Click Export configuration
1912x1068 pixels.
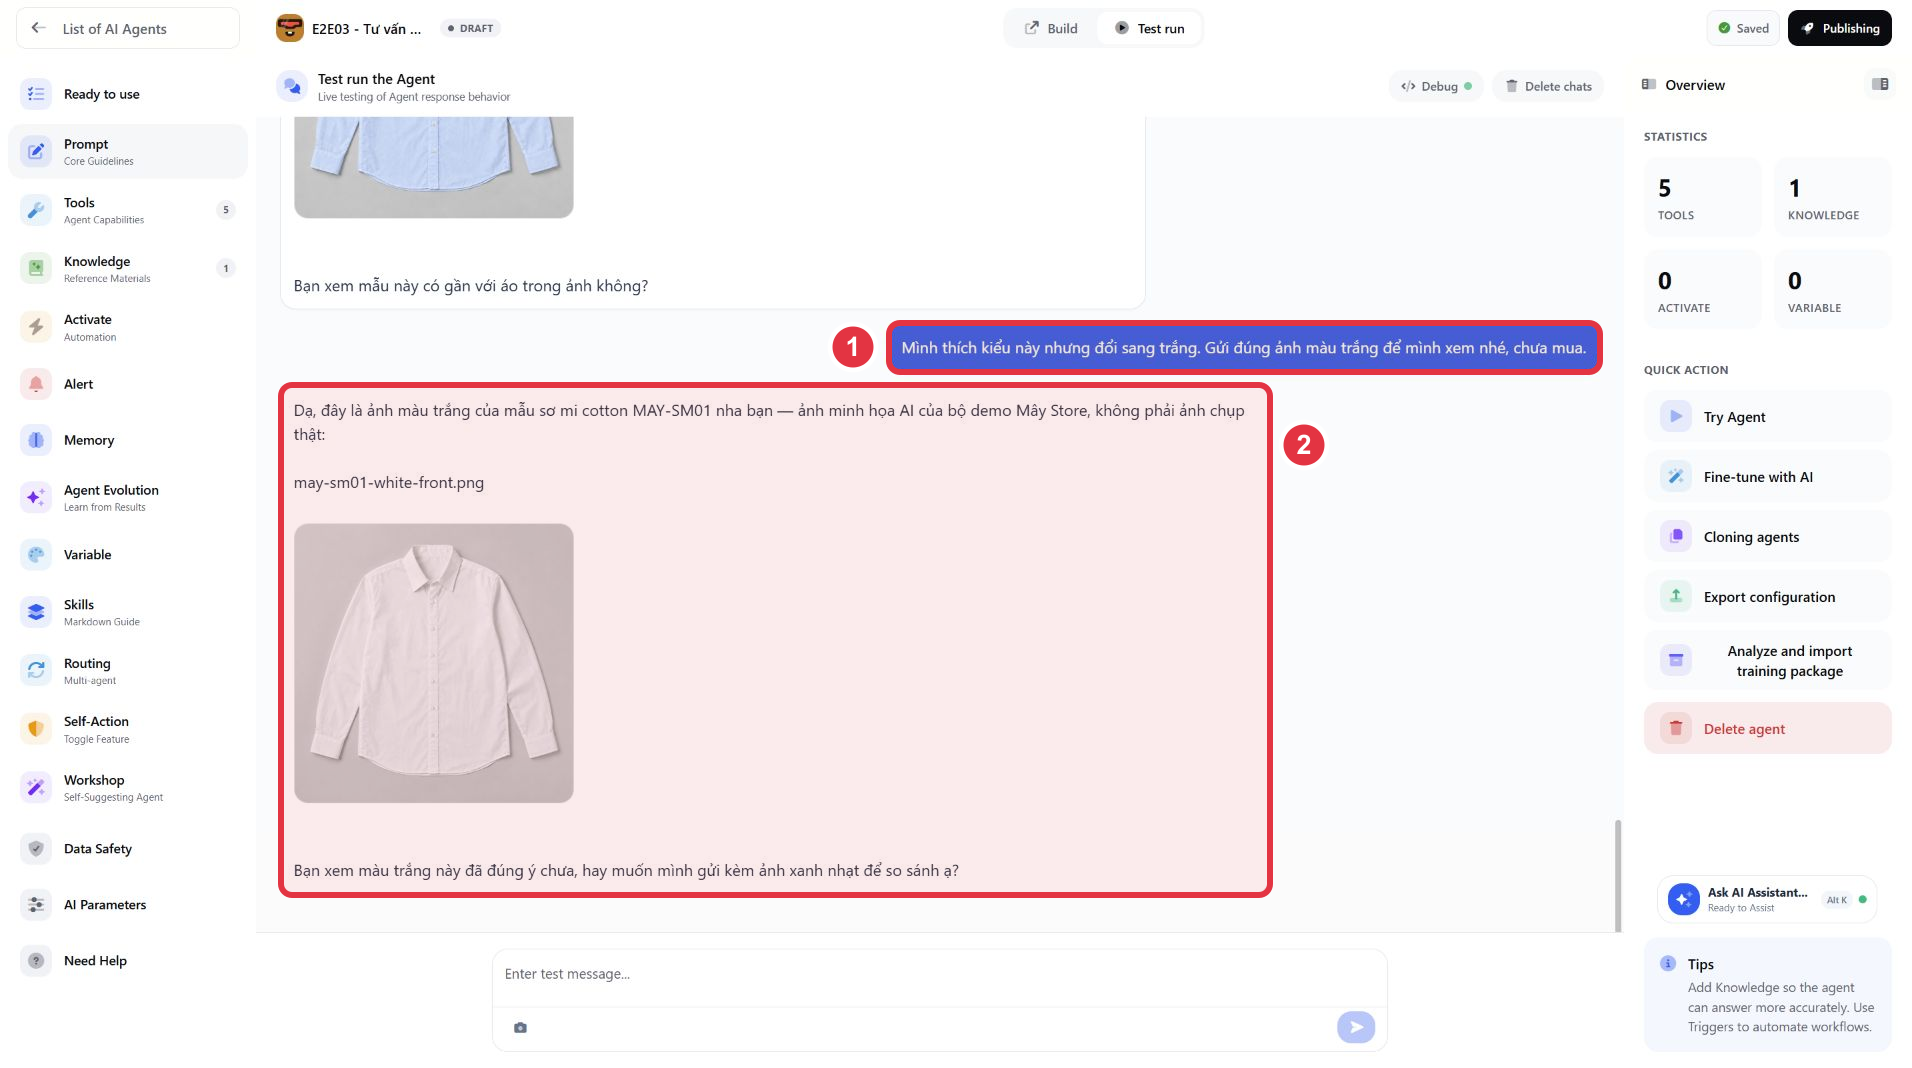1767,597
